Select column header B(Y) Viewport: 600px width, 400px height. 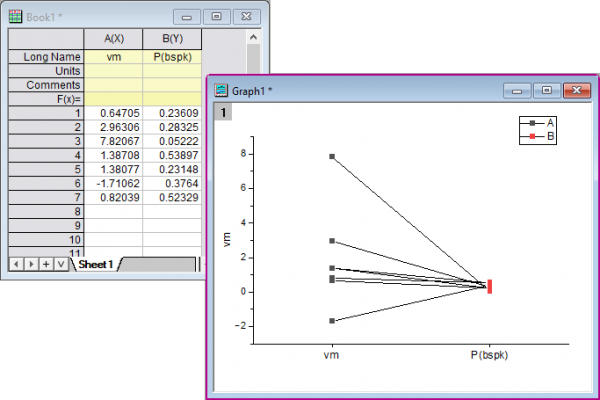[x=172, y=39]
